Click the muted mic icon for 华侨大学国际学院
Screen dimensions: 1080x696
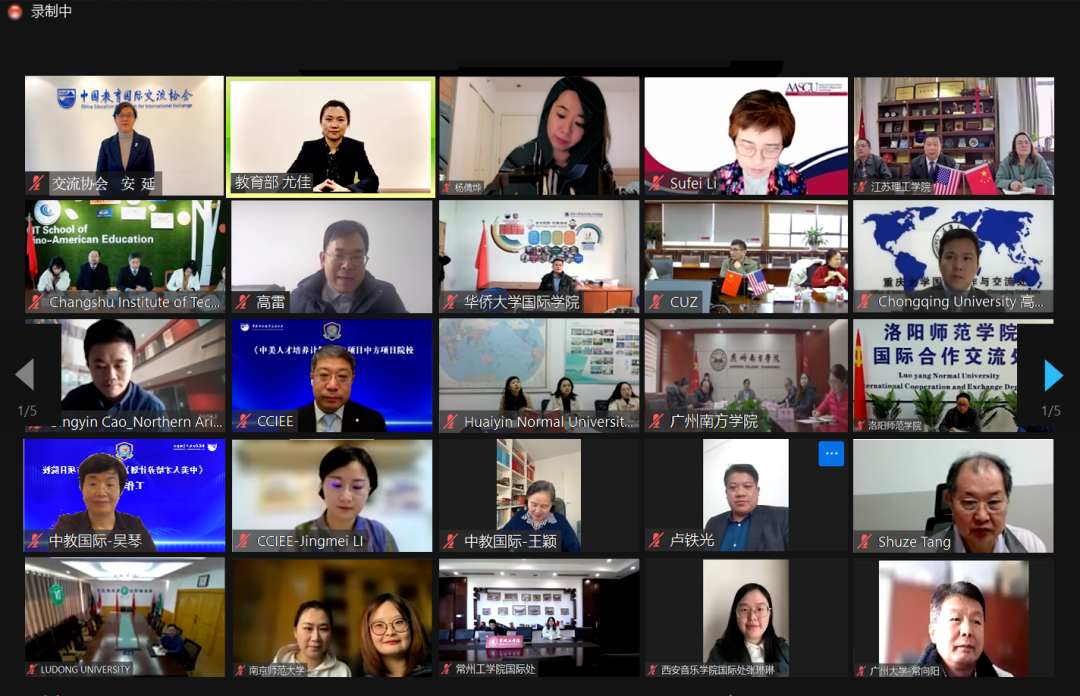(450, 302)
